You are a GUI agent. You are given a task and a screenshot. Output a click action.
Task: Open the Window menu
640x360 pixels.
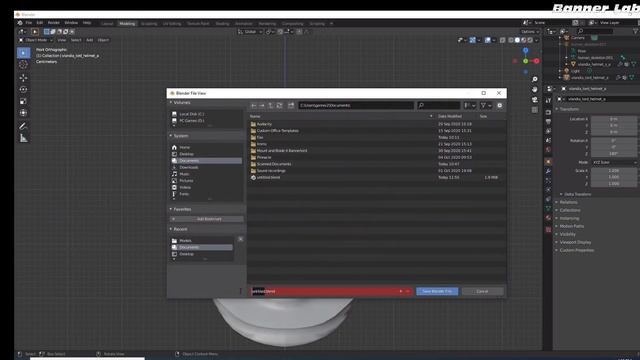coord(71,23)
